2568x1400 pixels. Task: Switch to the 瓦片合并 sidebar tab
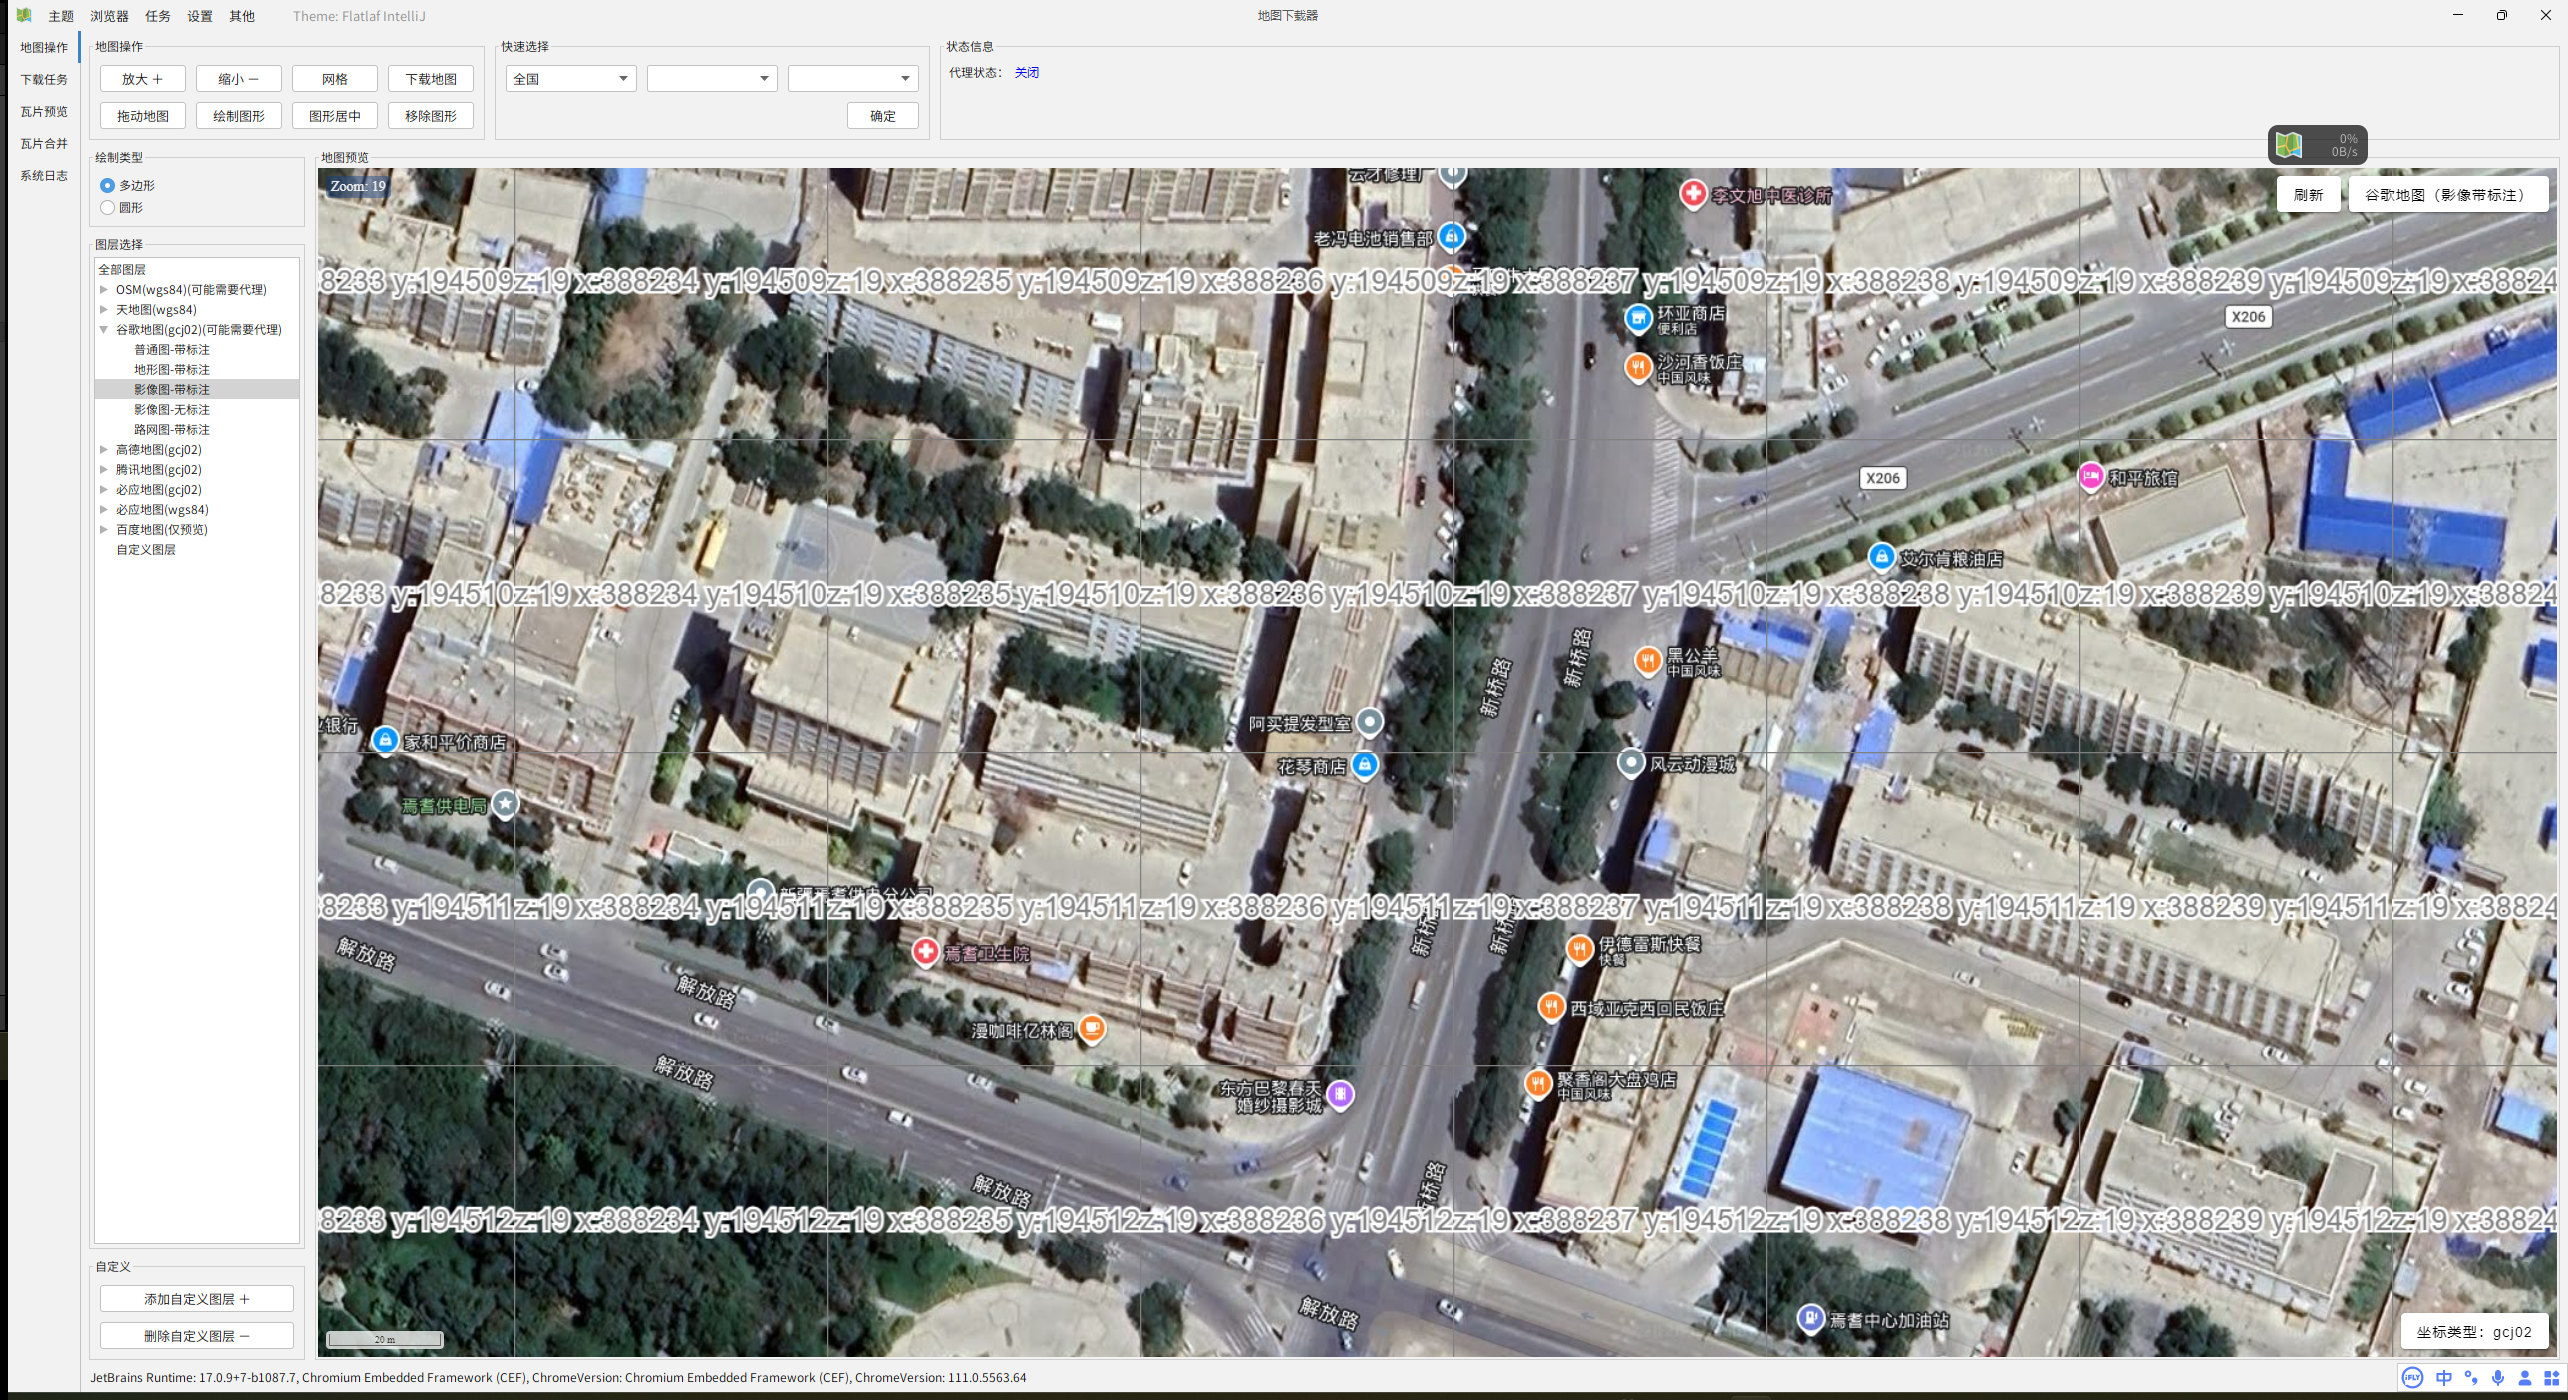coord(44,143)
